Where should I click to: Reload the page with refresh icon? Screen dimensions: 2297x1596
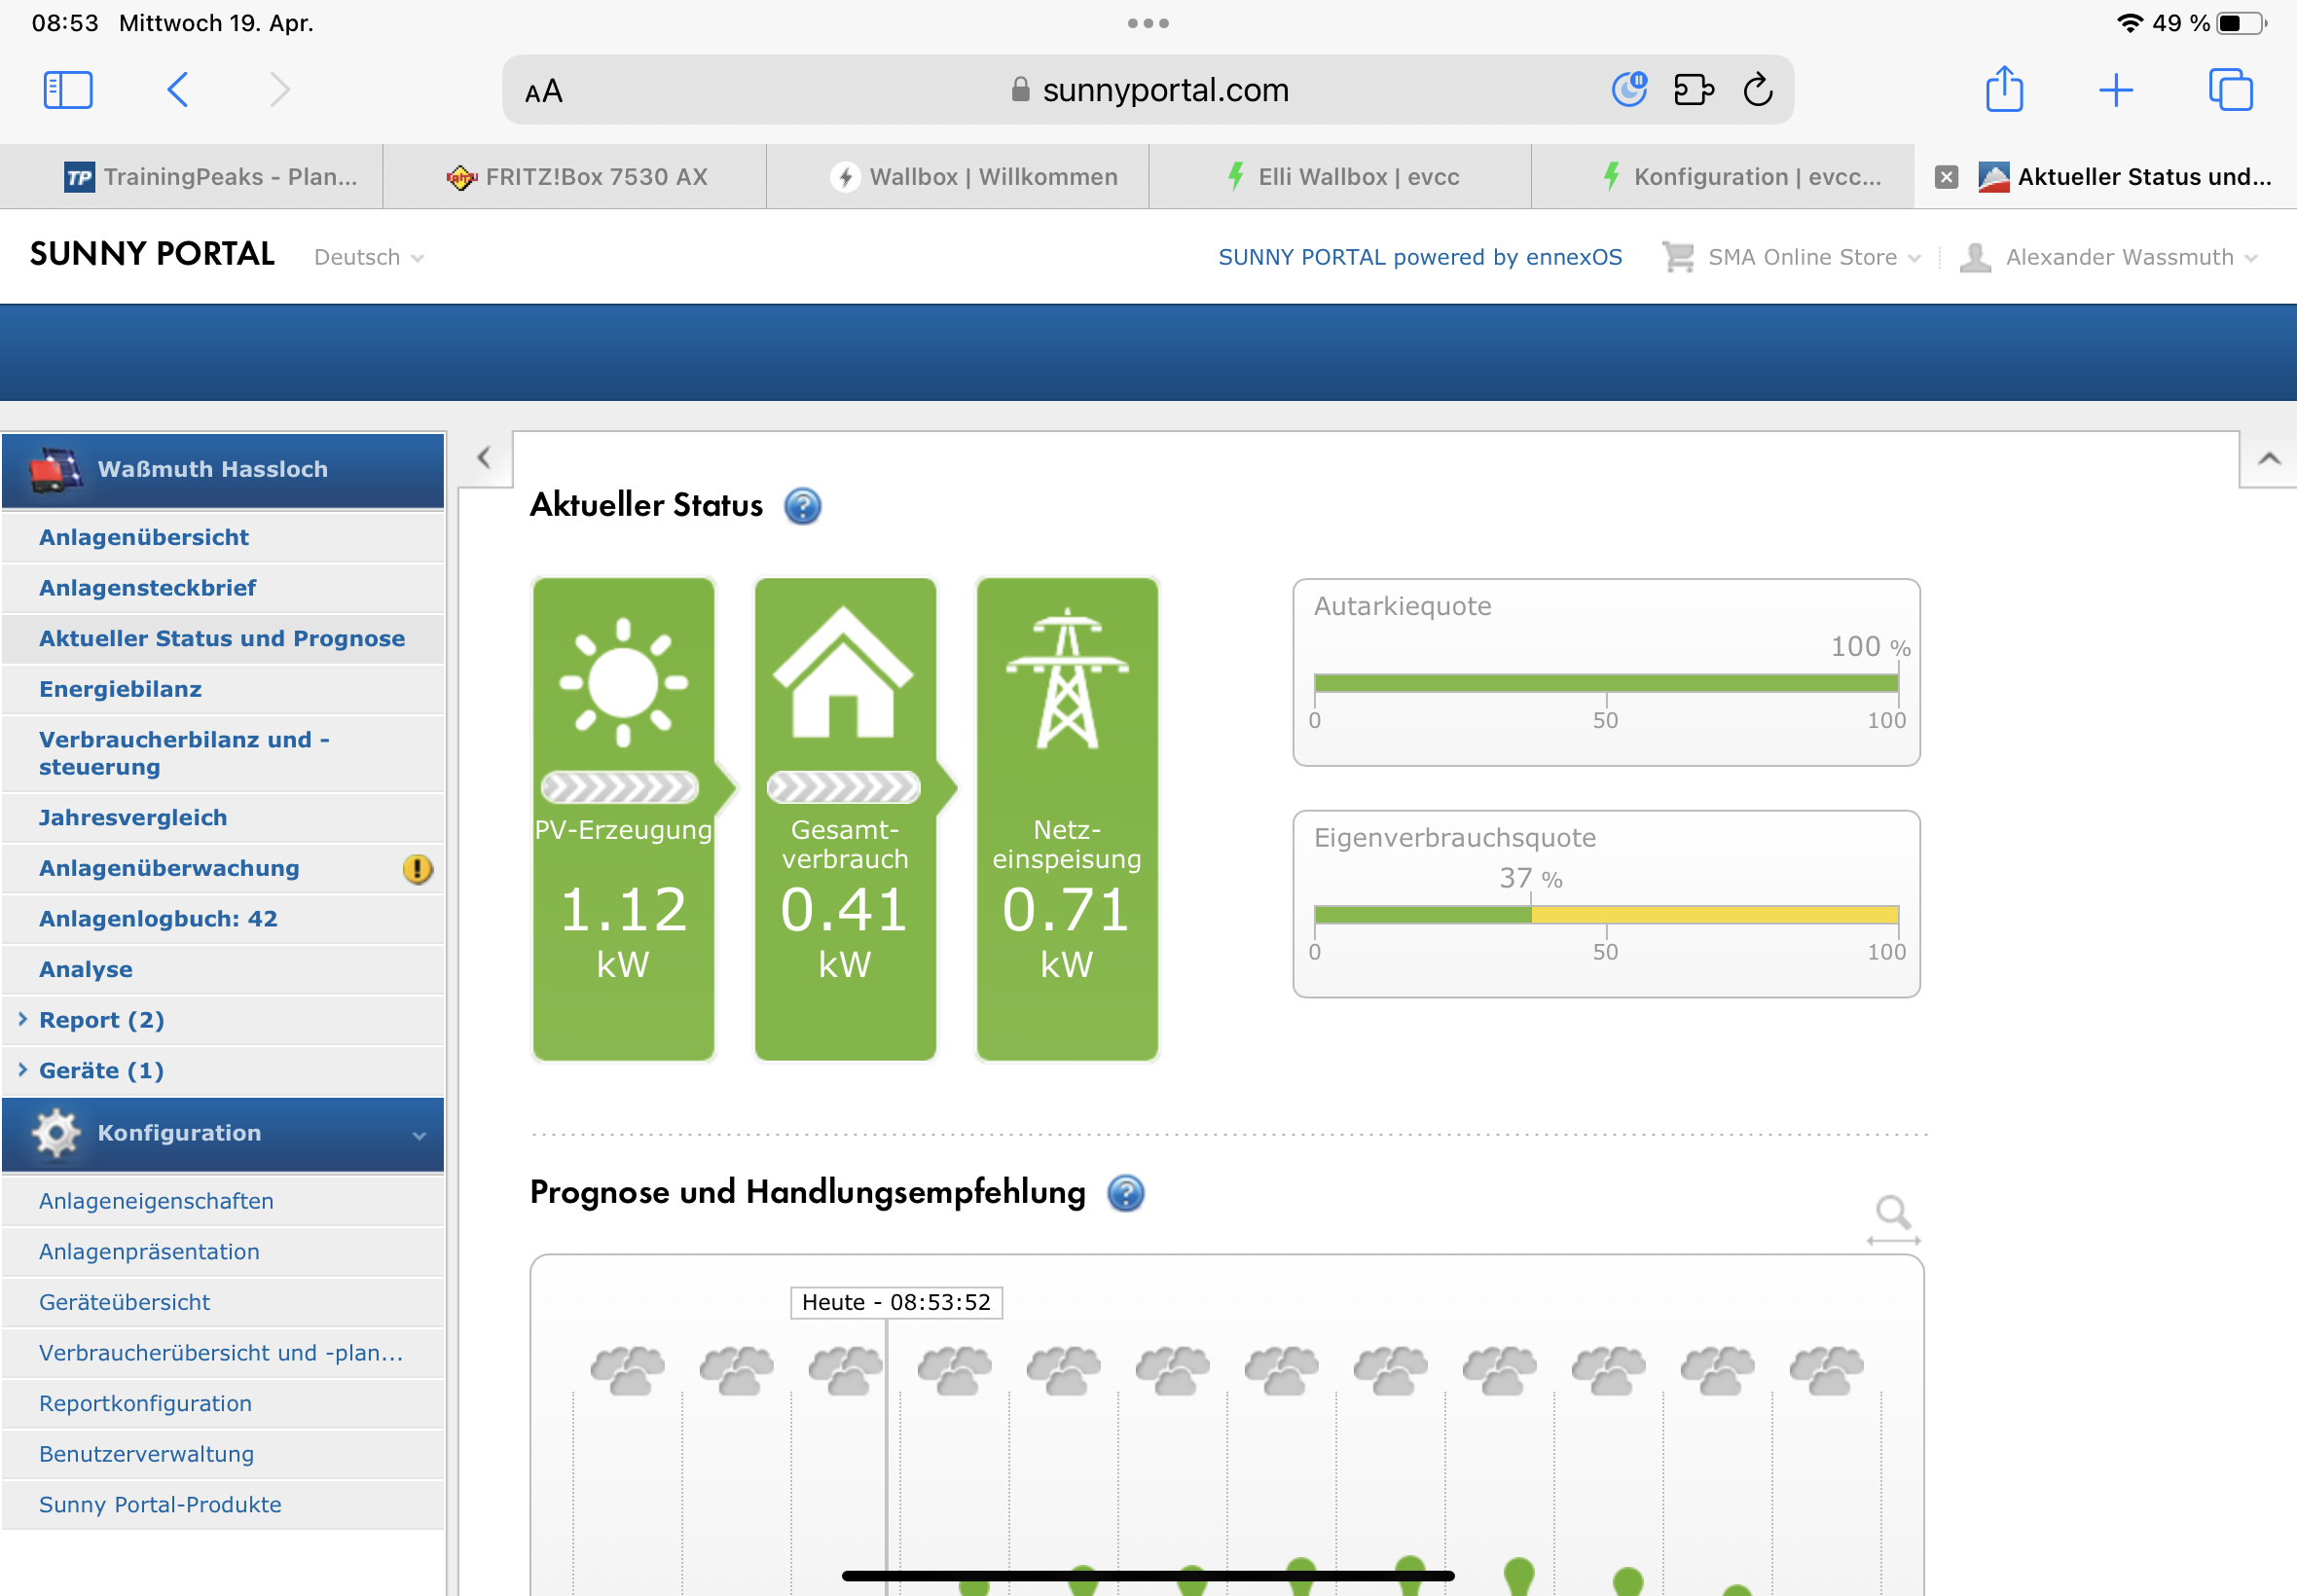tap(1757, 90)
